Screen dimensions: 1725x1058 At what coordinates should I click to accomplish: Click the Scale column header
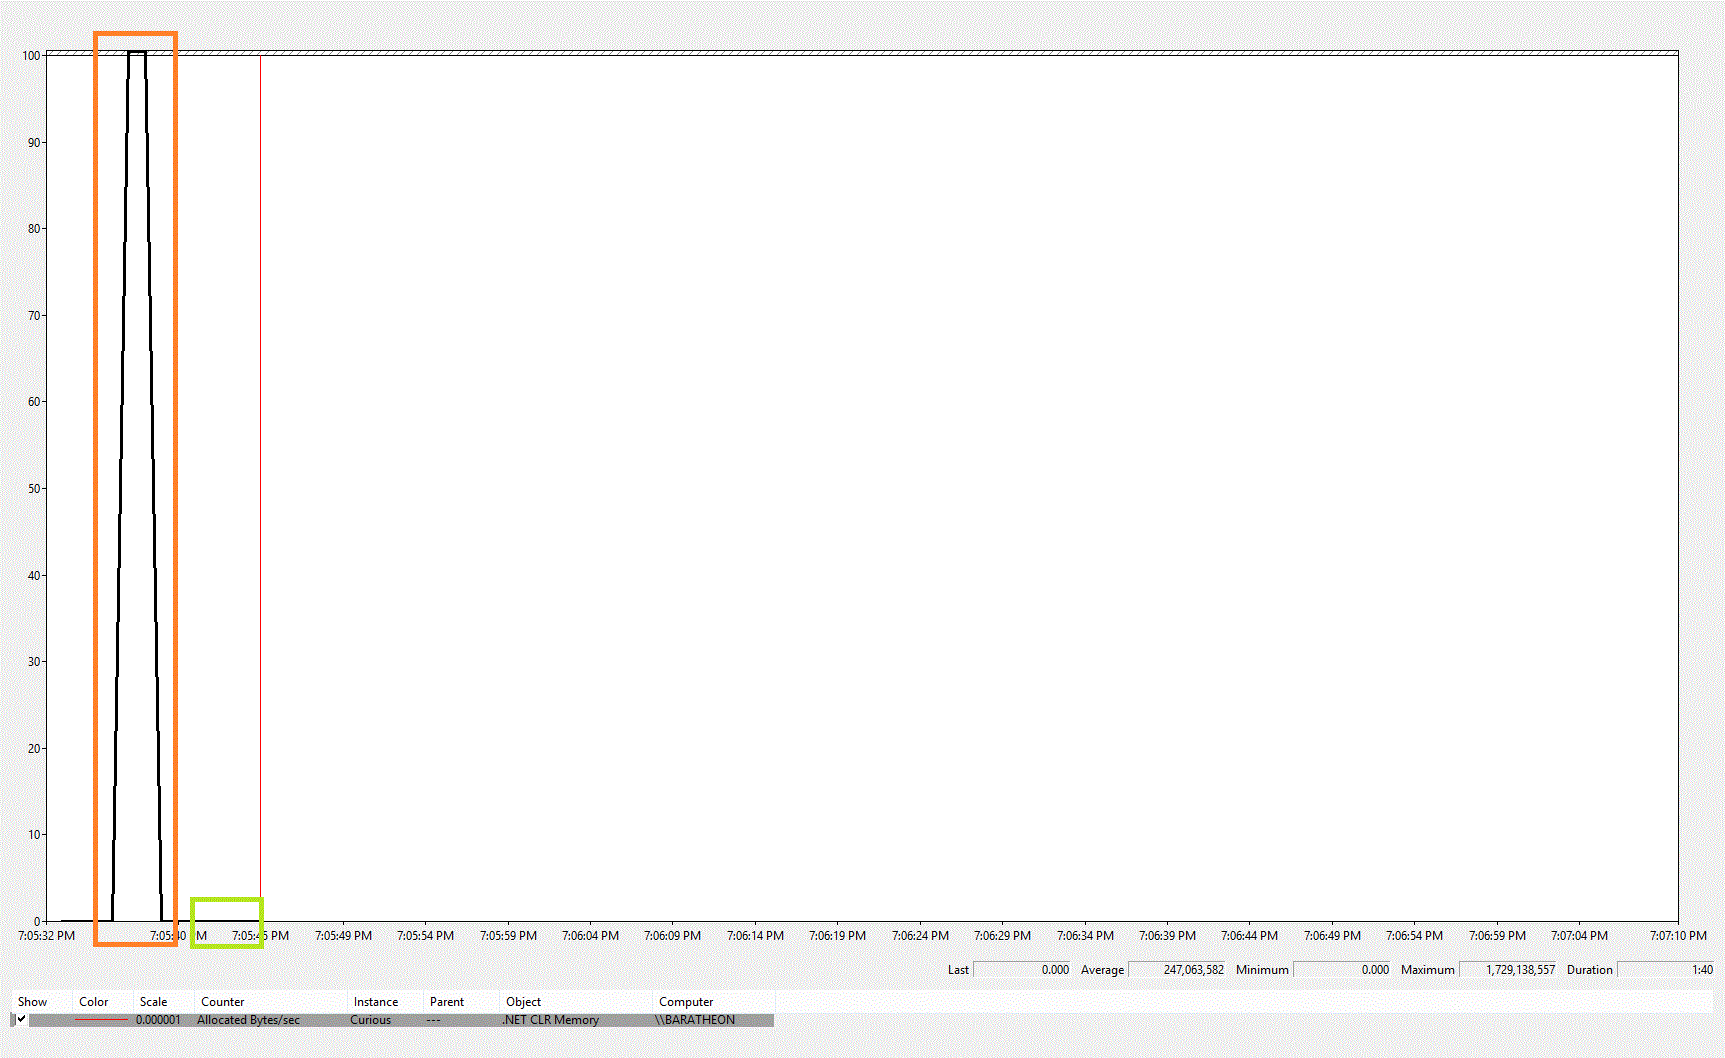tap(153, 1001)
